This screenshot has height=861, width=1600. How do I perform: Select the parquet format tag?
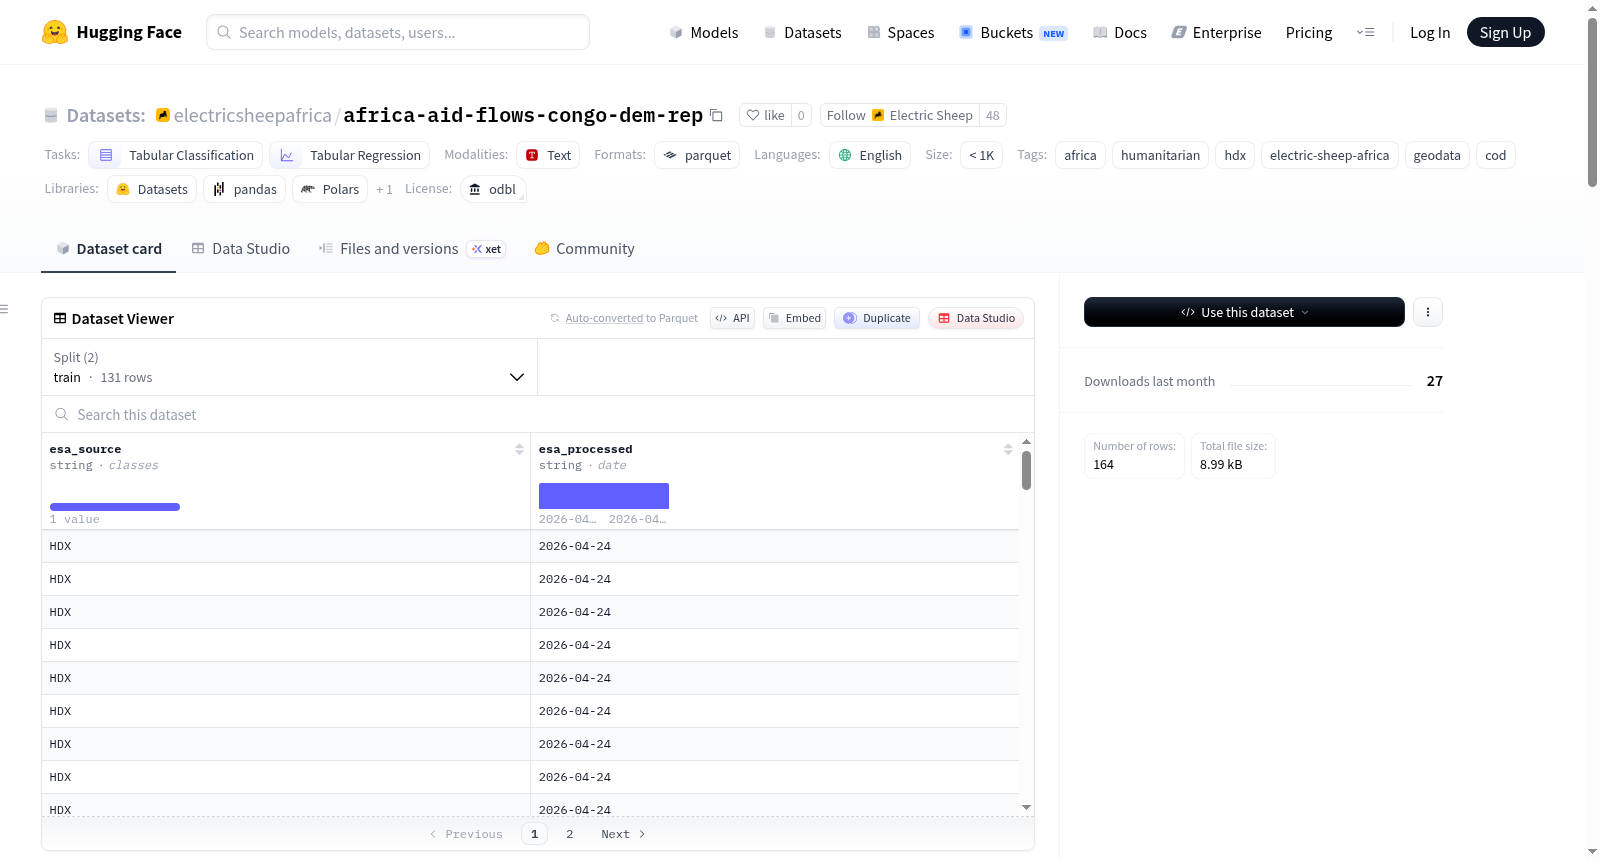tap(697, 155)
